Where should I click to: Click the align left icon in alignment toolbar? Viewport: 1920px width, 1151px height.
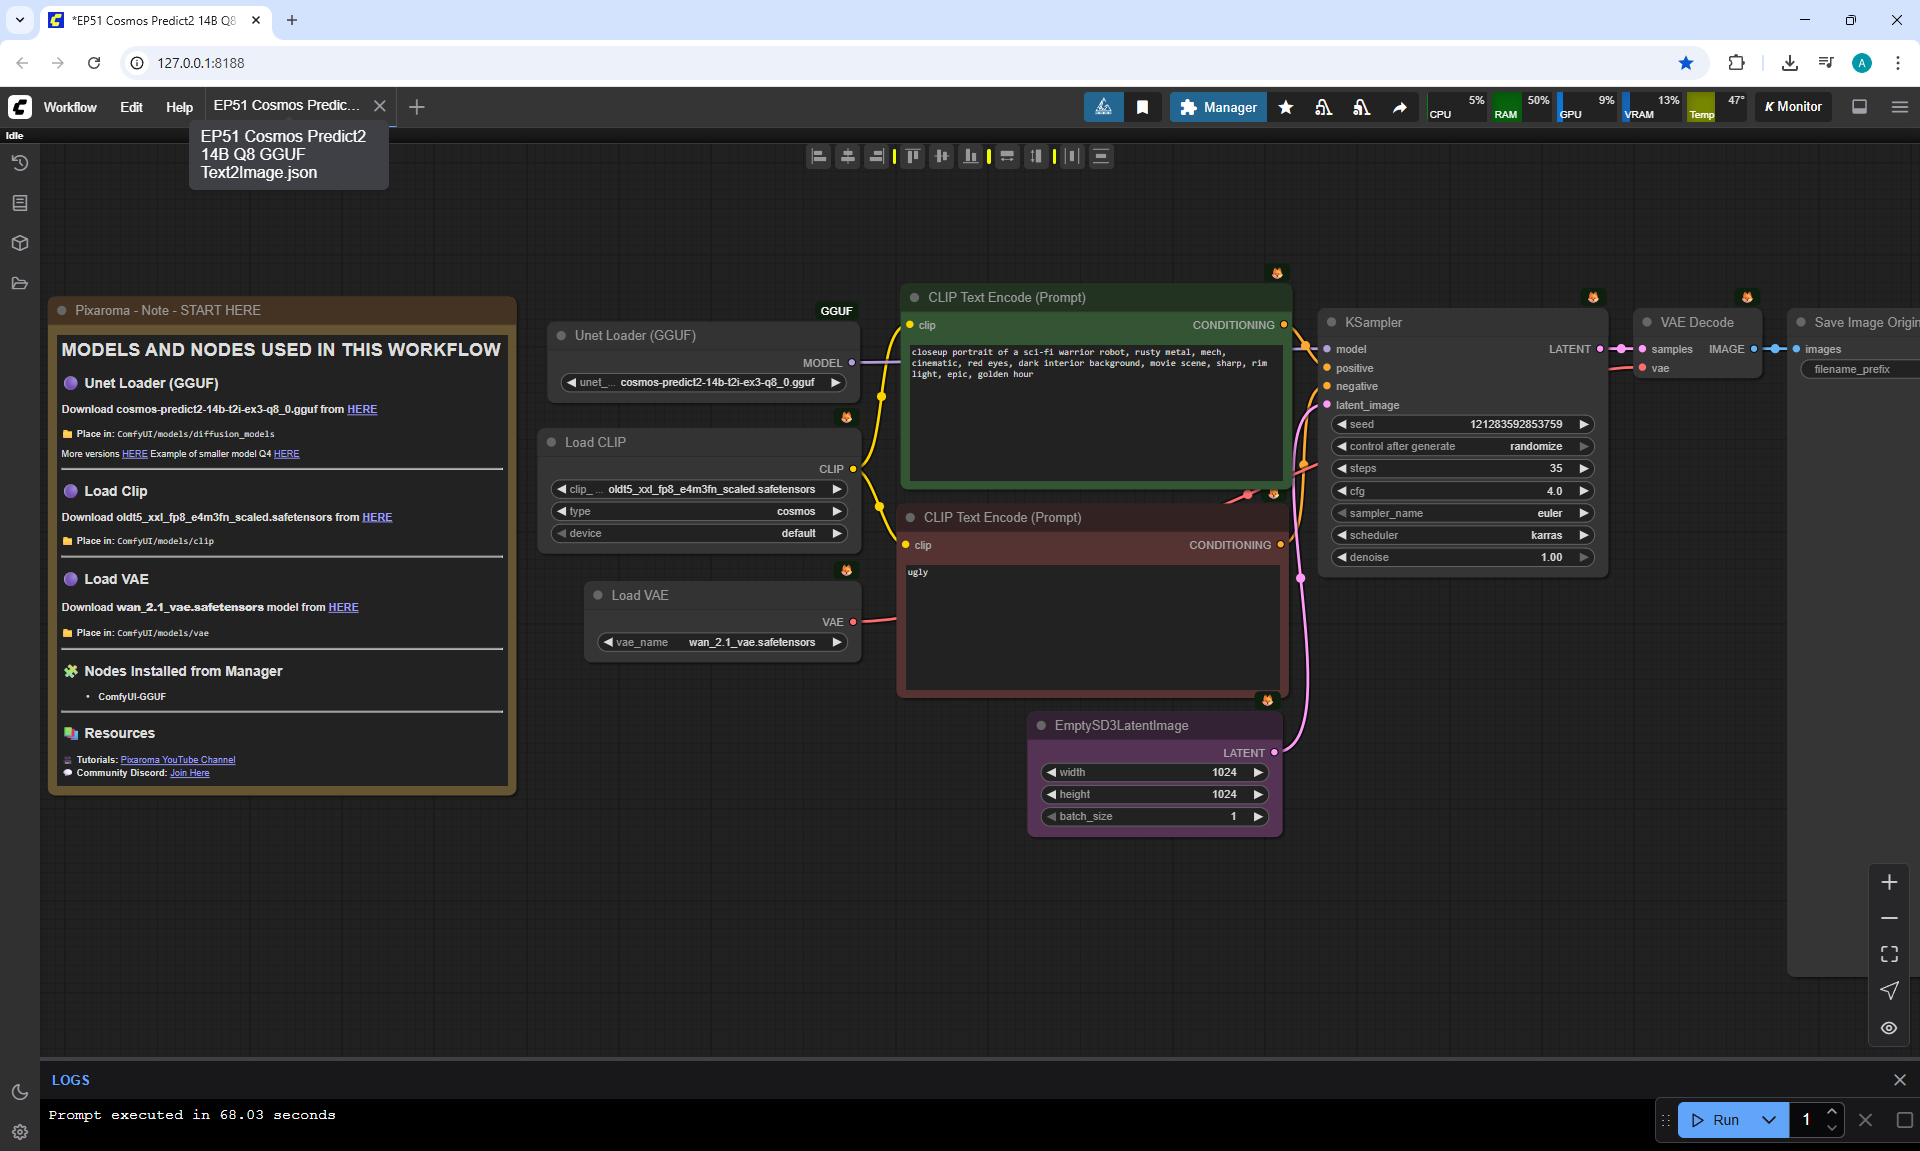pos(818,156)
